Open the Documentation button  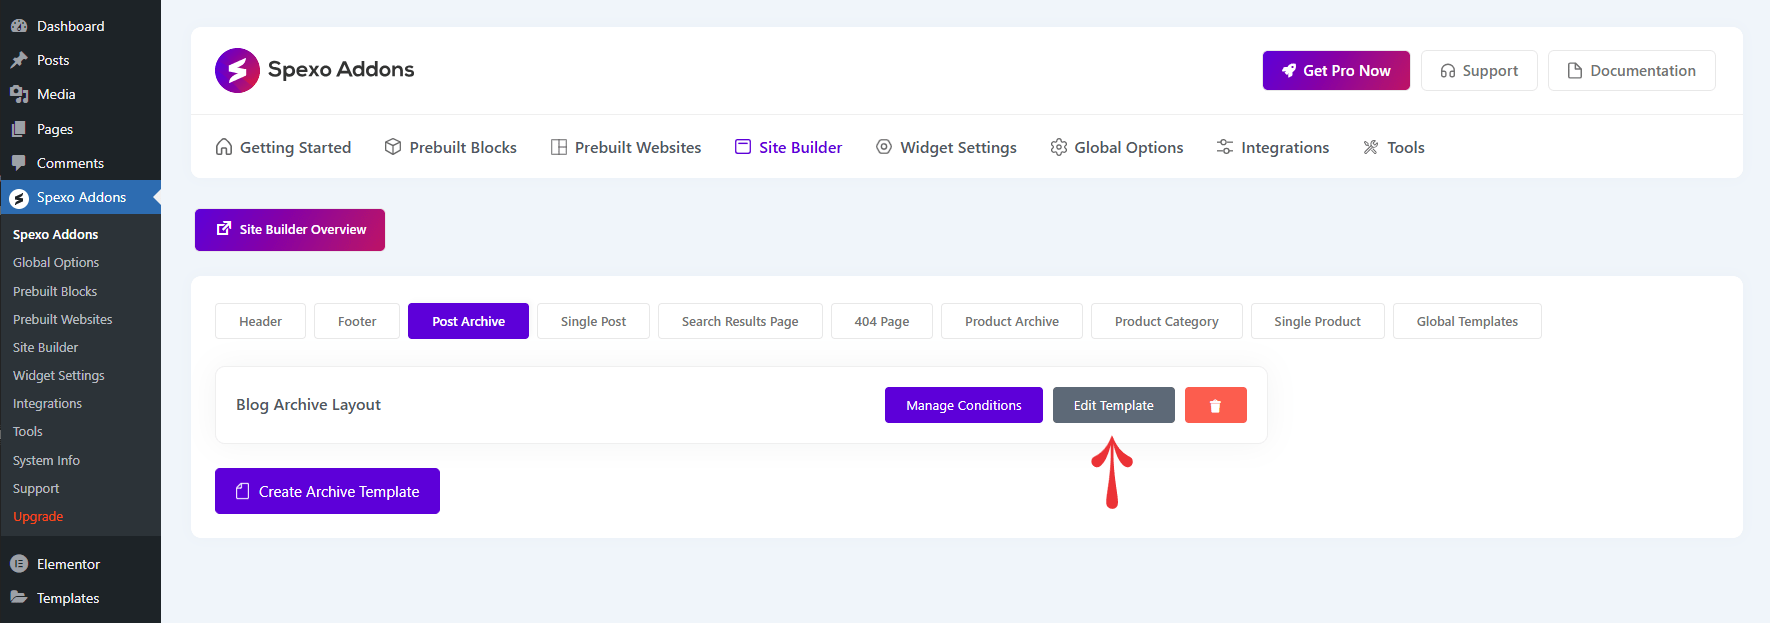[x=1632, y=70]
